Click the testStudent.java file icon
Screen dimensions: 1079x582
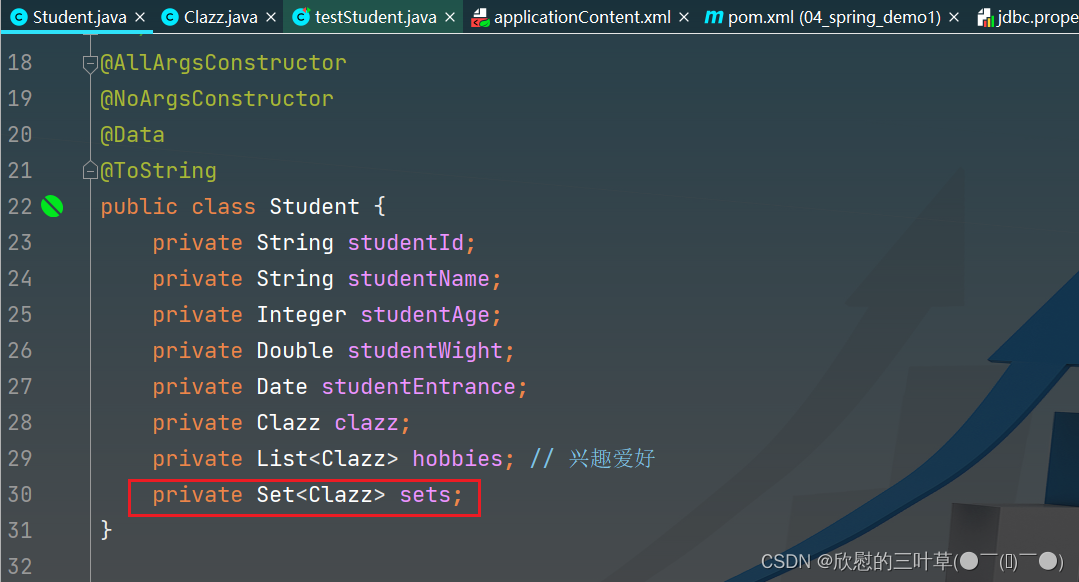pos(300,17)
